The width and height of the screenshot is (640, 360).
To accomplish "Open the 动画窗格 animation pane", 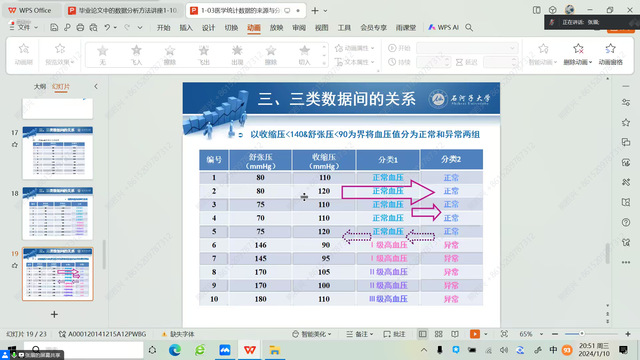I will point(610,54).
